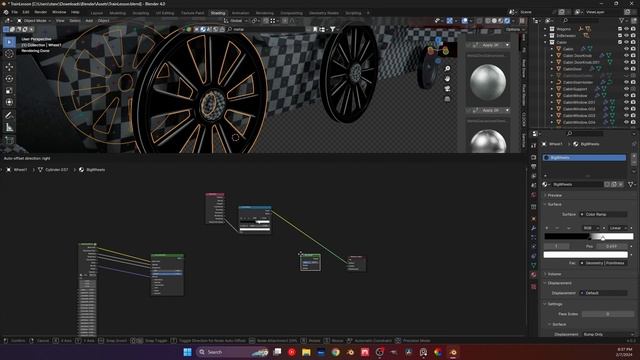Open the Edit menu

tap(26, 12)
